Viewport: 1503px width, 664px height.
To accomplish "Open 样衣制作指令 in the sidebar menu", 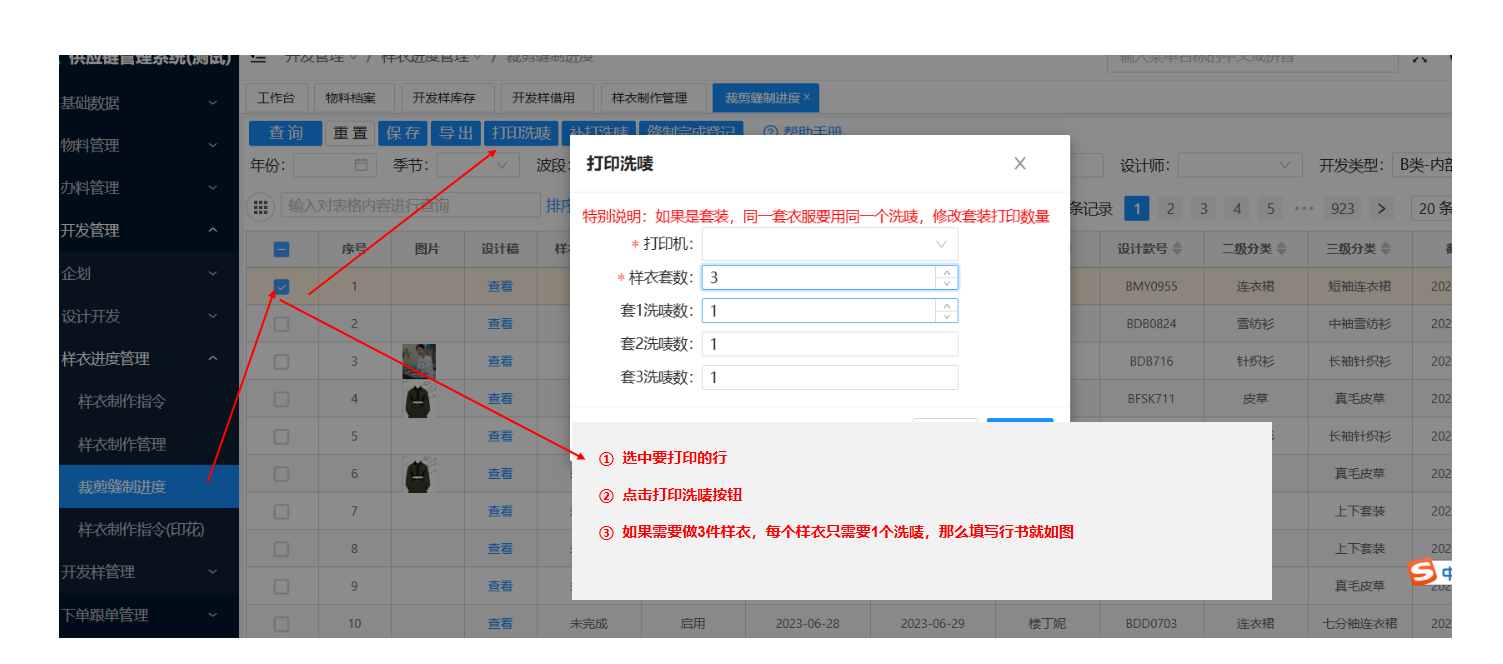I will click(x=122, y=401).
